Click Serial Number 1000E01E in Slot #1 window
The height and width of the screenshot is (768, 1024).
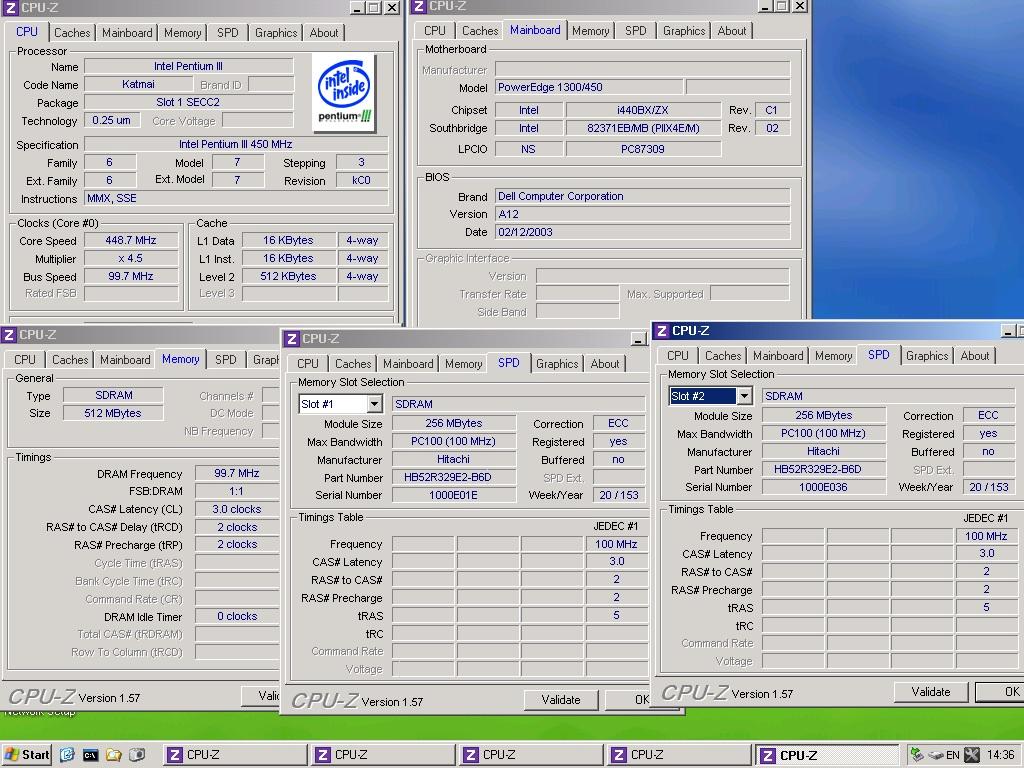[x=453, y=495]
